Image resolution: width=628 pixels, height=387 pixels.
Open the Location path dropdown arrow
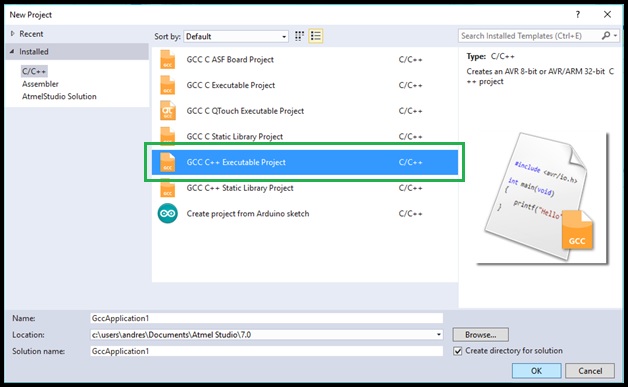click(x=439, y=335)
